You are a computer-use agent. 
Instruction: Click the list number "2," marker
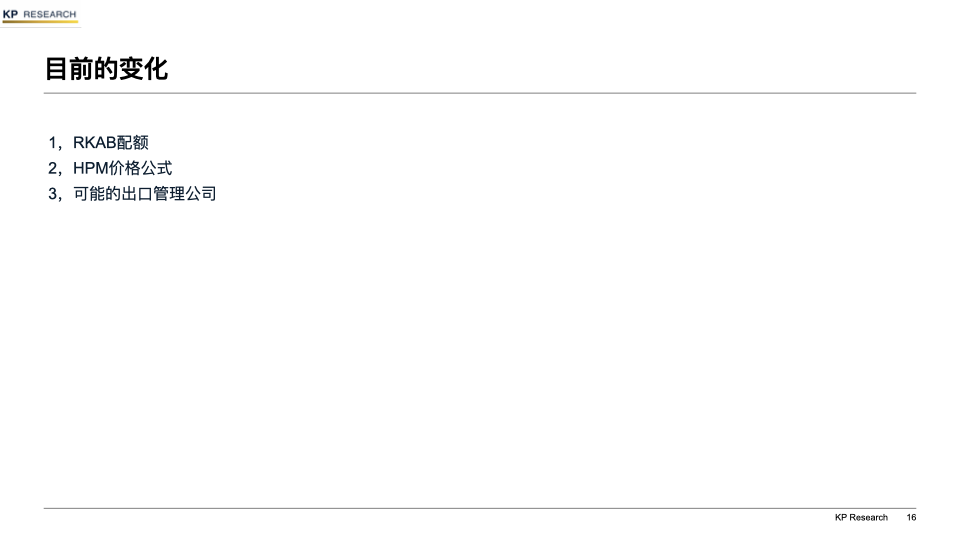pos(55,168)
